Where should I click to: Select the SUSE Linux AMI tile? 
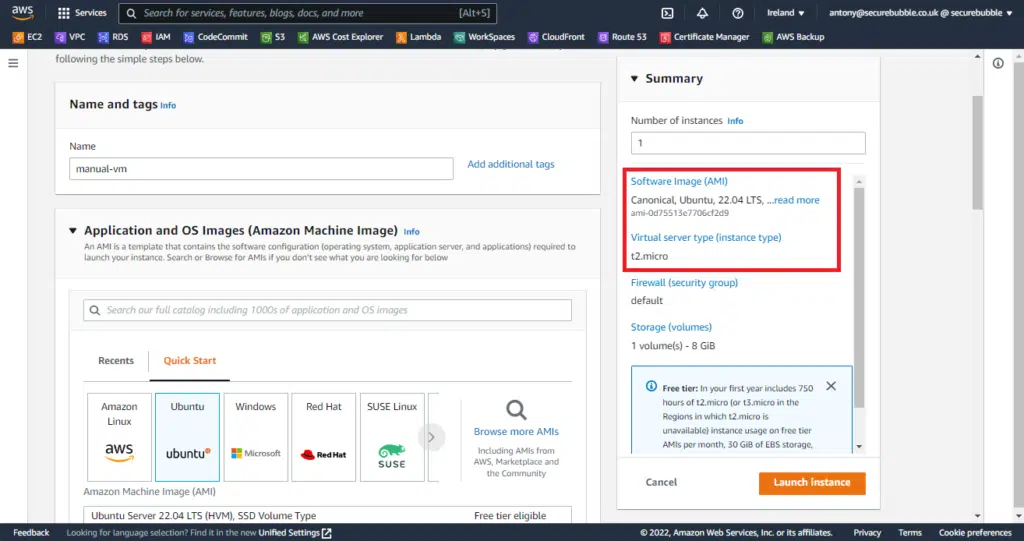pyautogui.click(x=392, y=437)
